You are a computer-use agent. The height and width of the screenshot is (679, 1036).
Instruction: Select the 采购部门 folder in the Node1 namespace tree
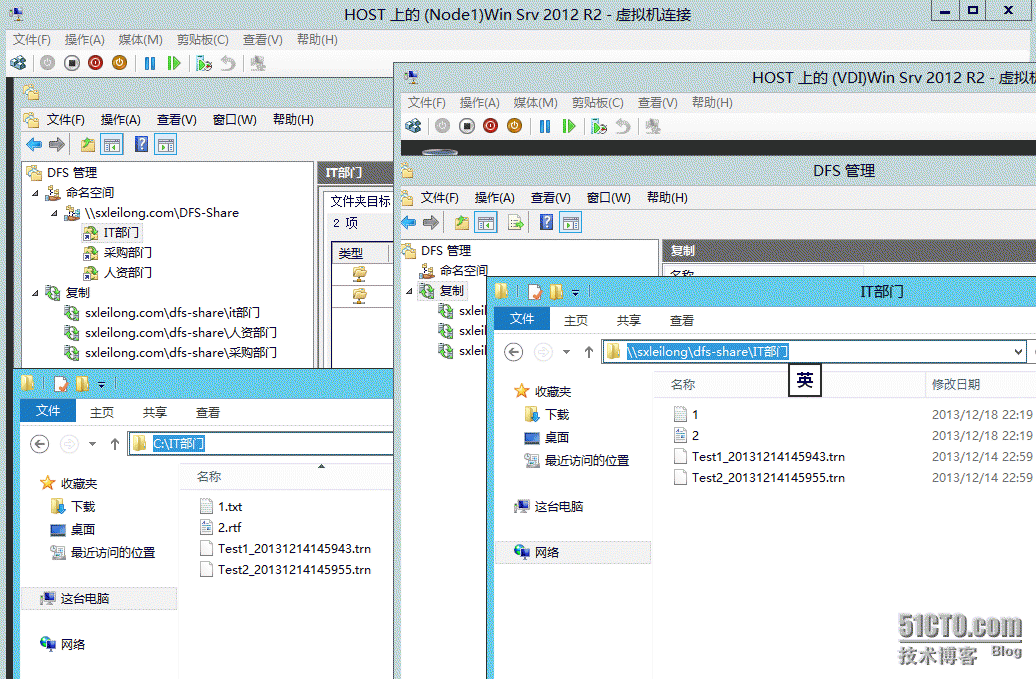(118, 252)
